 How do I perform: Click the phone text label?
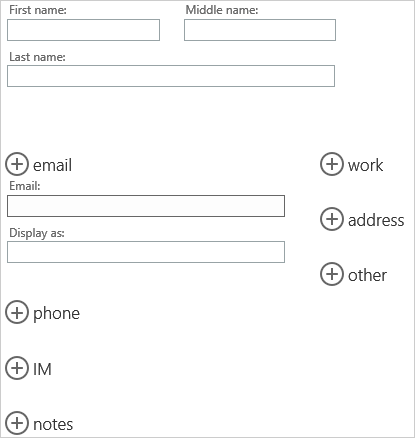56,314
